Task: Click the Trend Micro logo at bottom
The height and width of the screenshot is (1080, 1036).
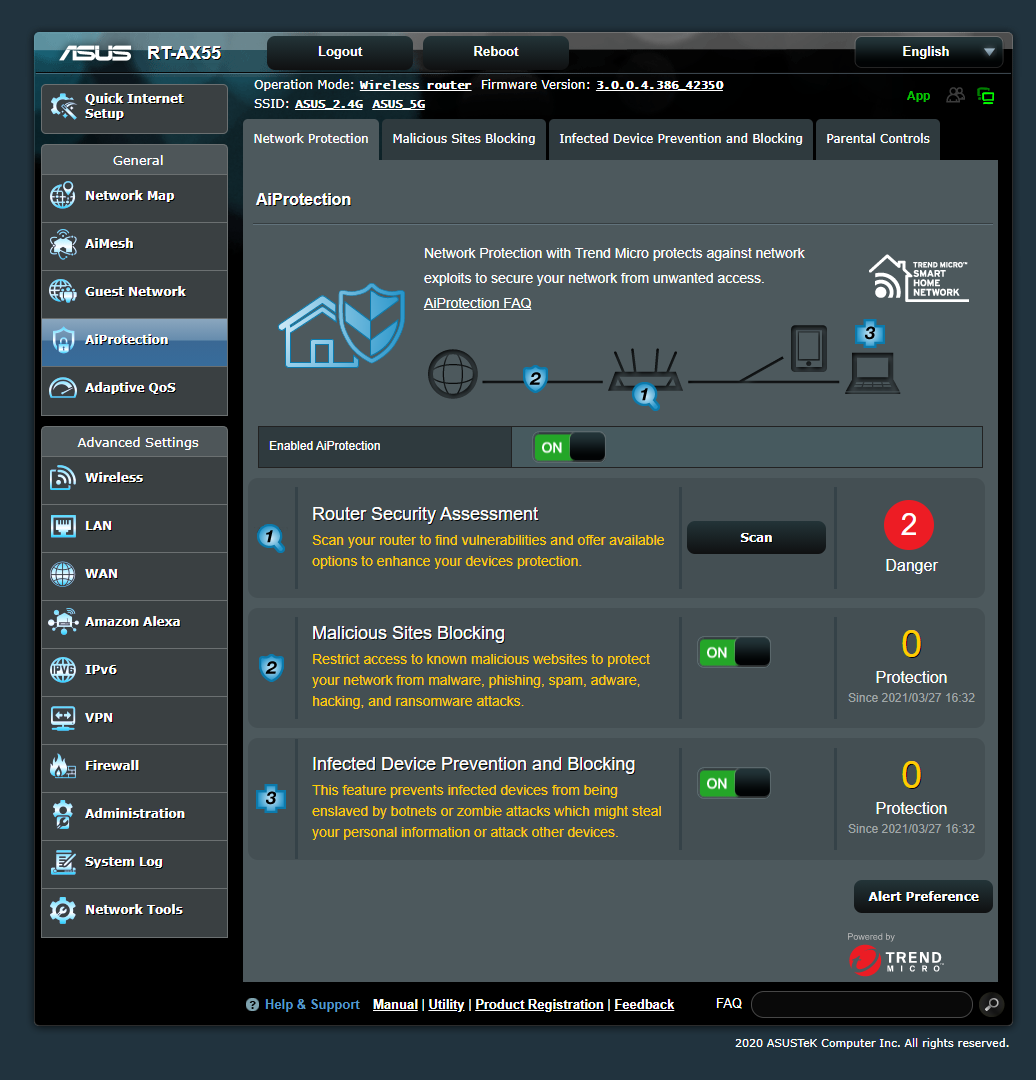Action: coord(895,960)
